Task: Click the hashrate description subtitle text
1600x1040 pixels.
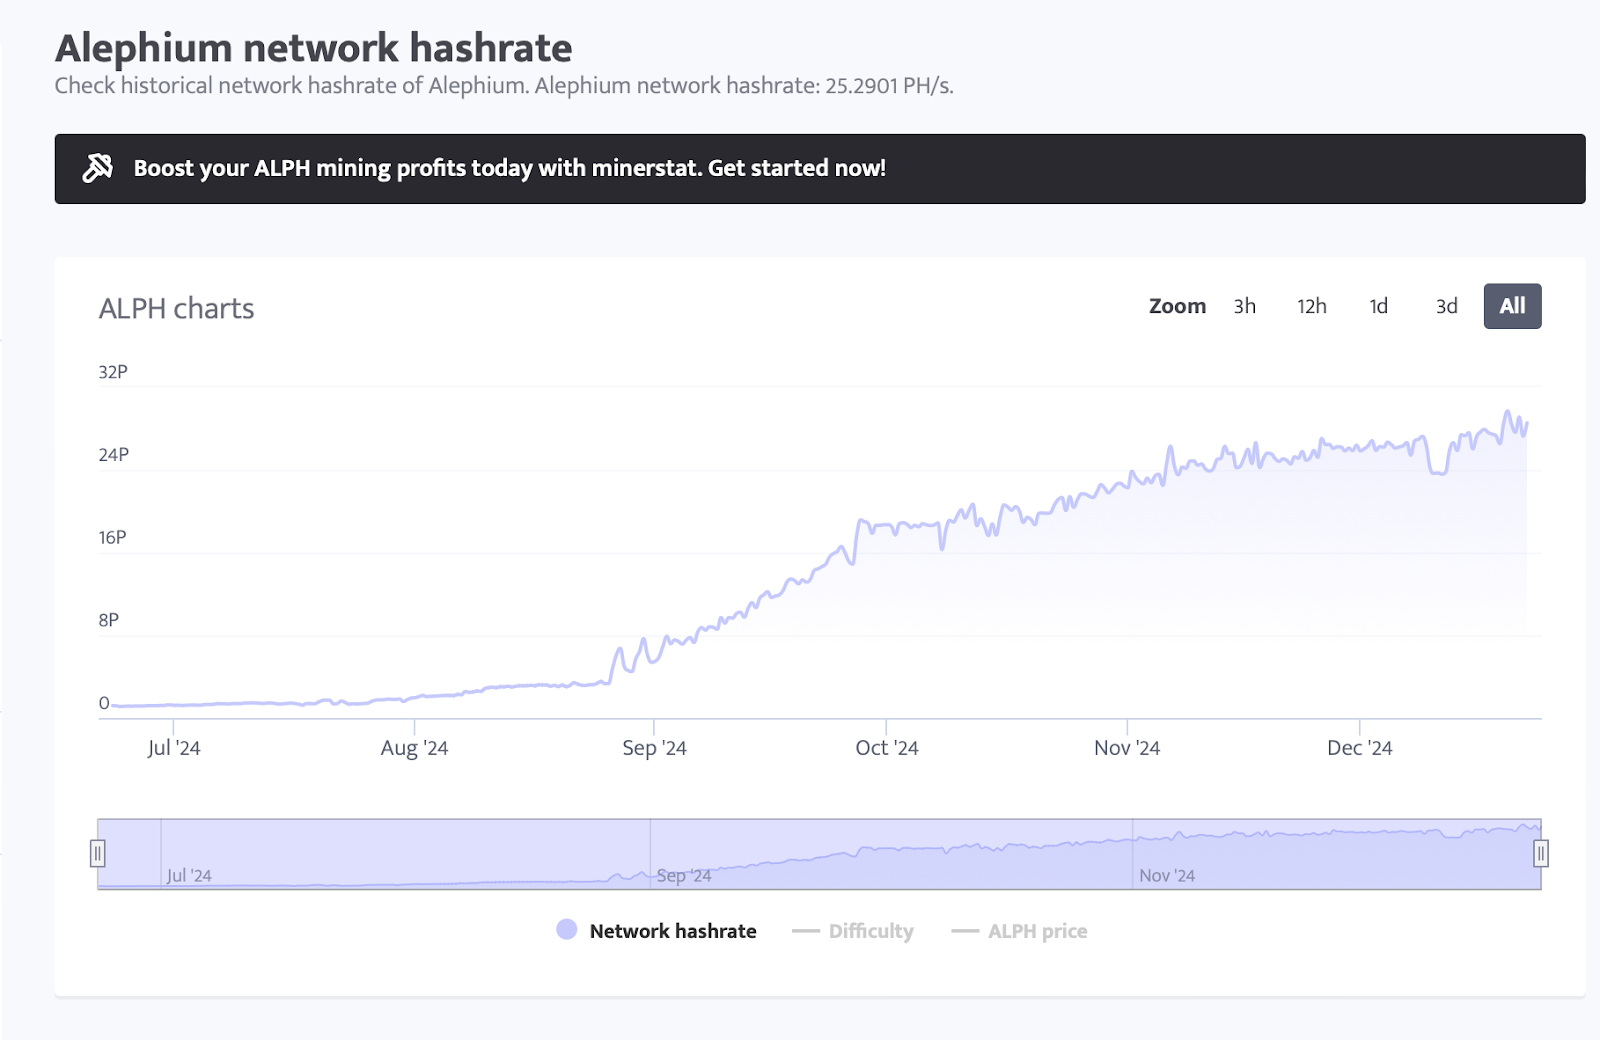Action: (x=504, y=86)
